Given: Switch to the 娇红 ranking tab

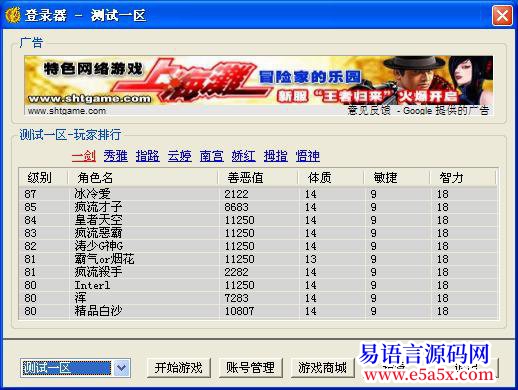Looking at the screenshot, I should [244, 156].
